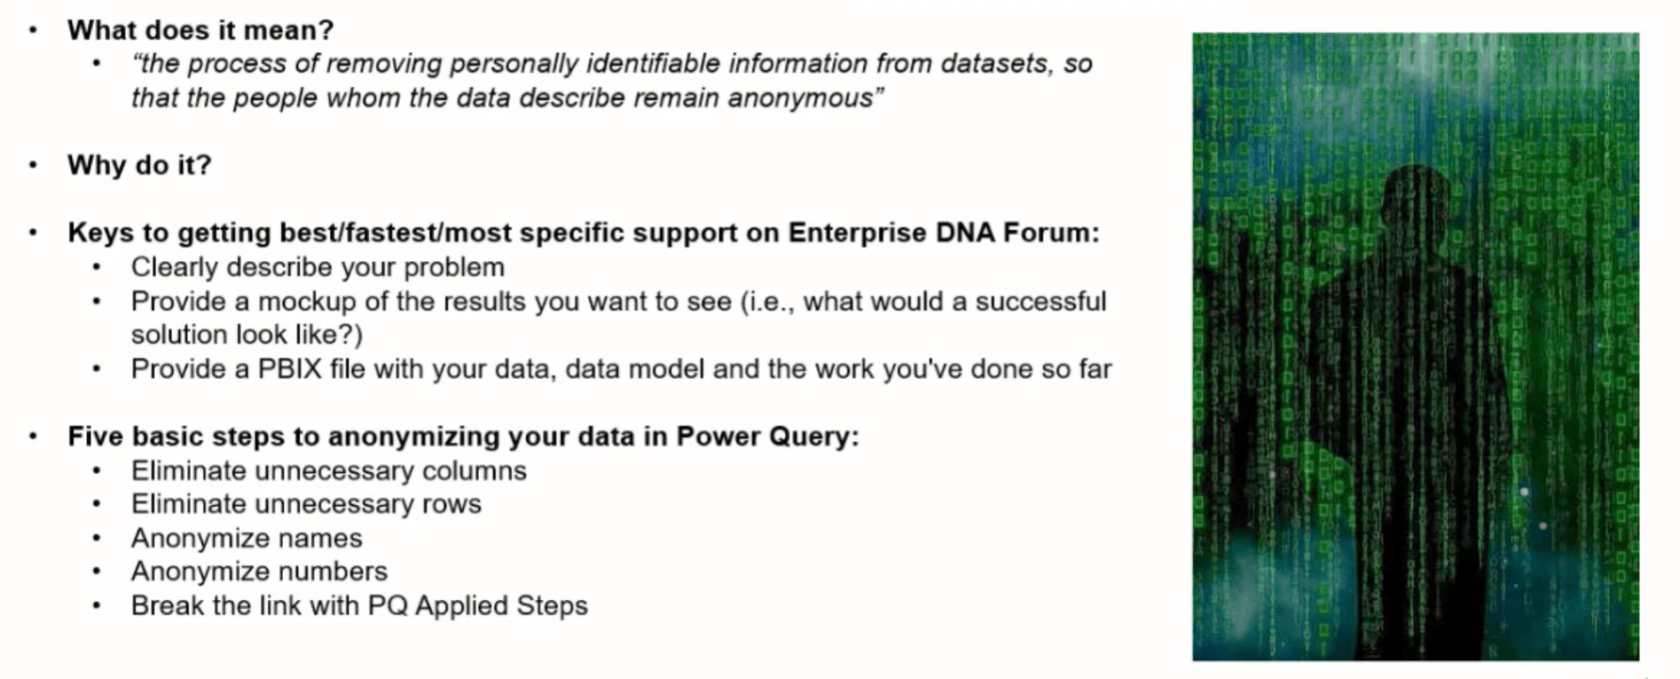Screen dimensions: 1680x679
Task: Click 'solution look like?)' continuation line
Action: coord(247,335)
